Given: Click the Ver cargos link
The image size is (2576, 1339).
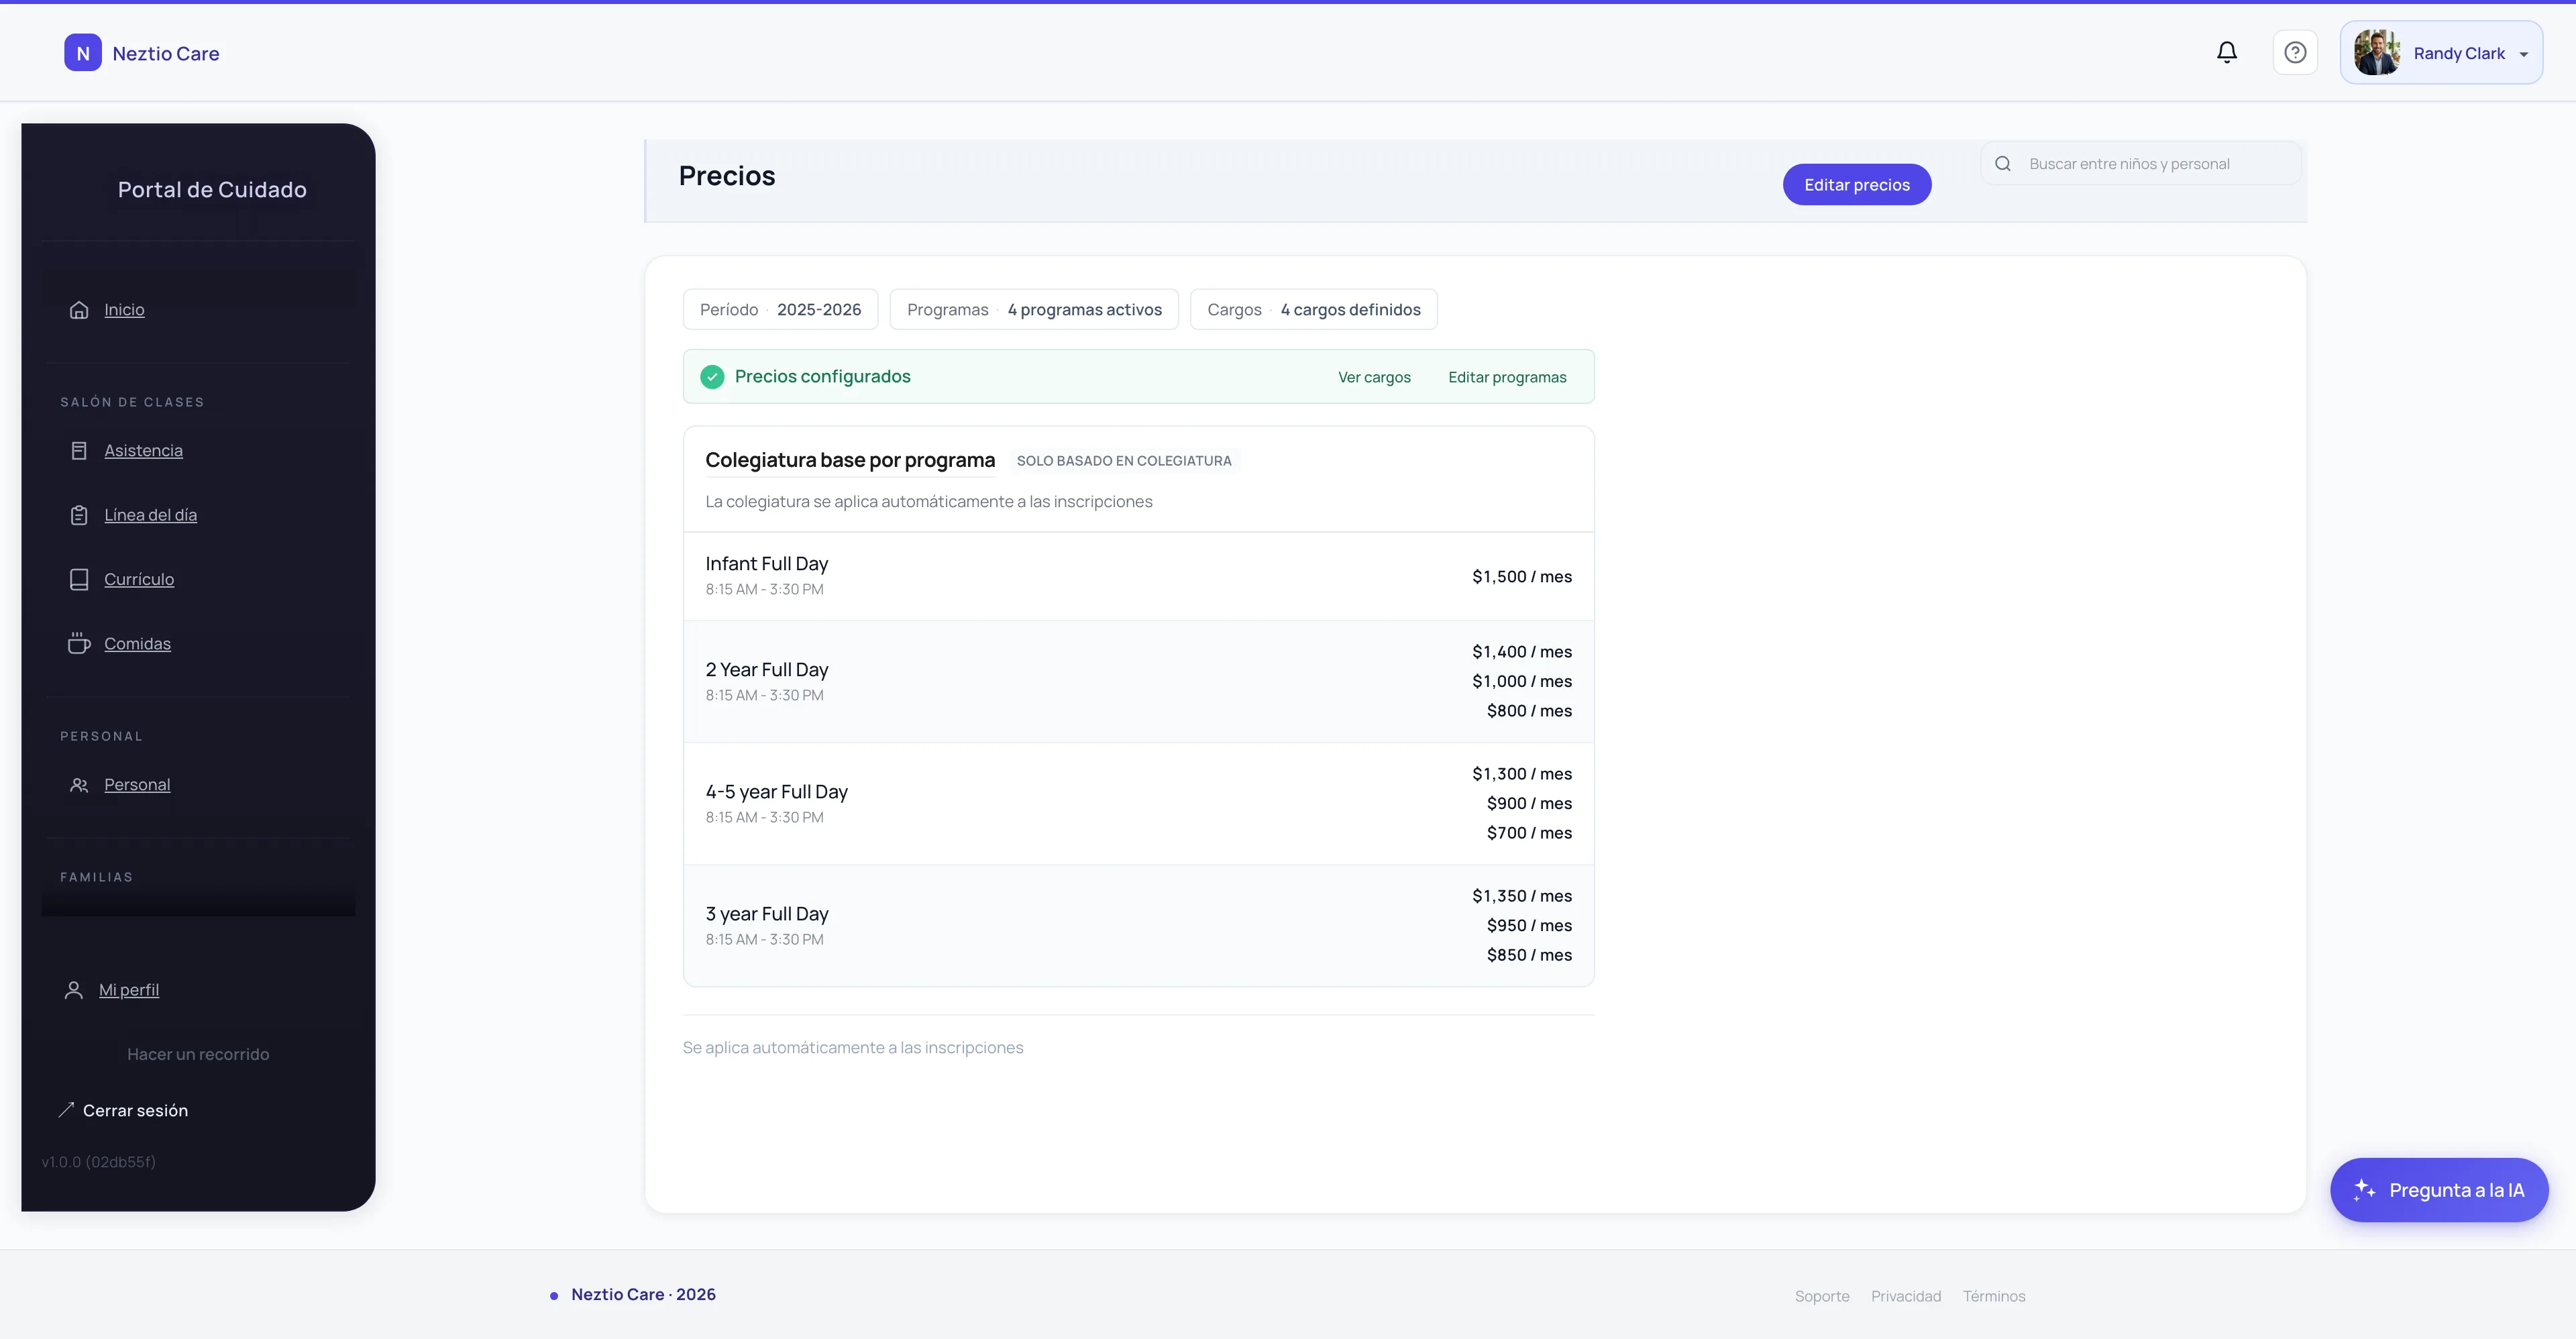Looking at the screenshot, I should 1374,377.
